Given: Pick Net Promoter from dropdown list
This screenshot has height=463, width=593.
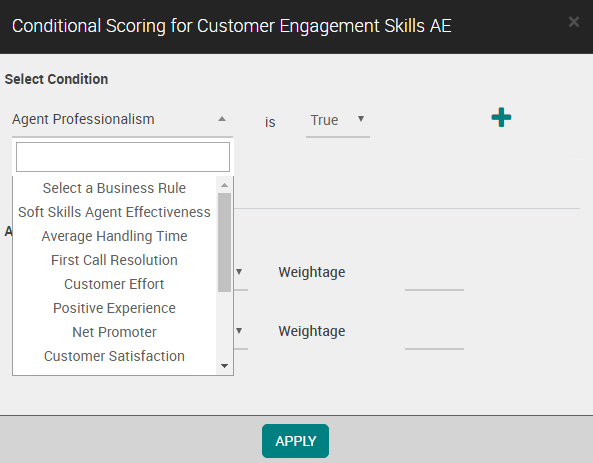Looking at the screenshot, I should [114, 332].
